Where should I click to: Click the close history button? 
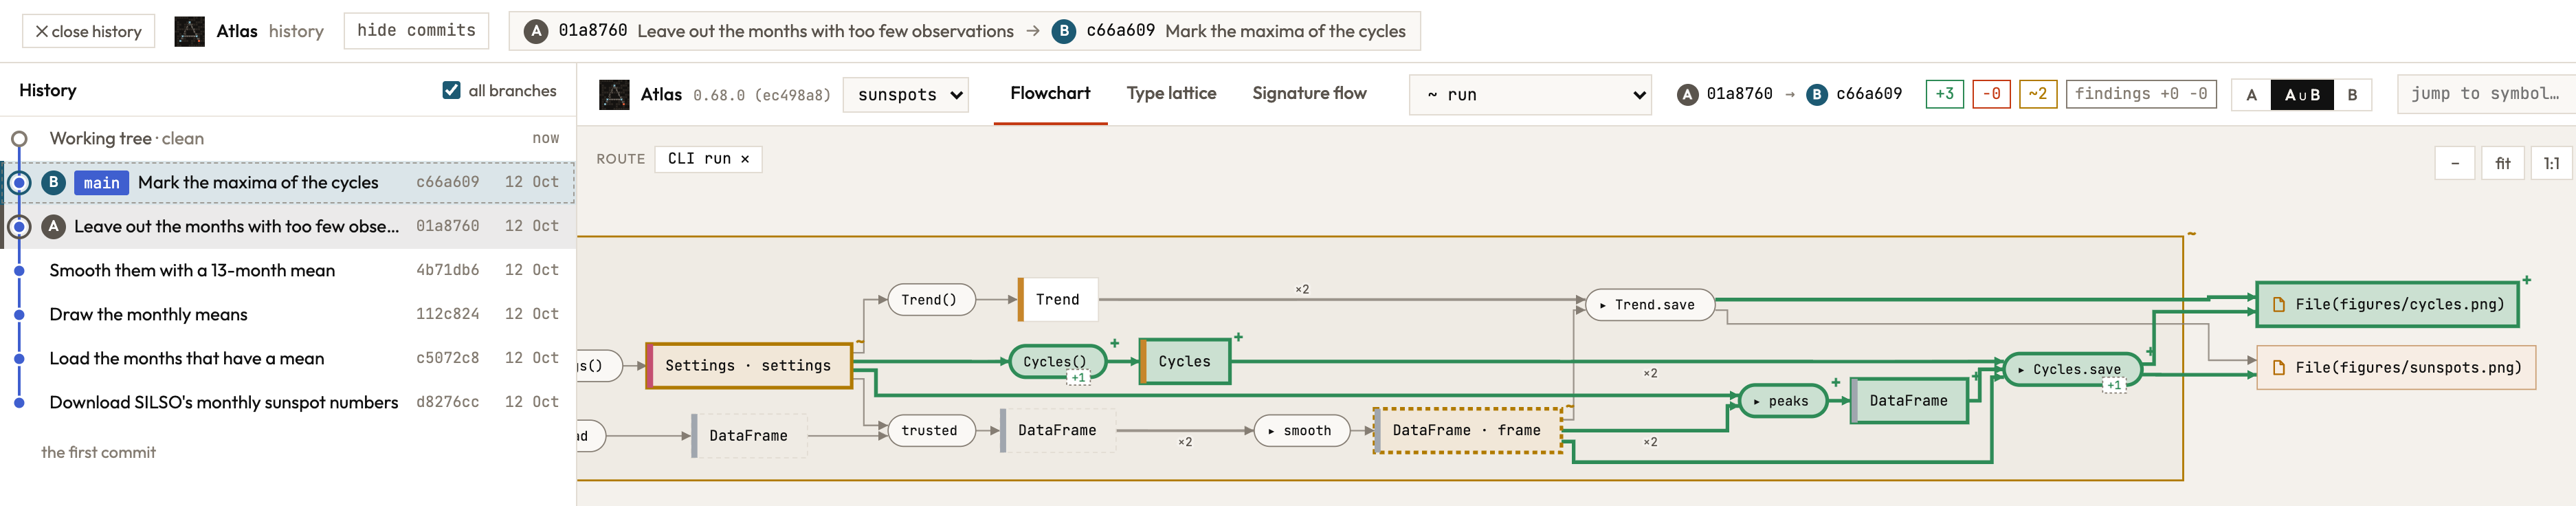coord(88,32)
